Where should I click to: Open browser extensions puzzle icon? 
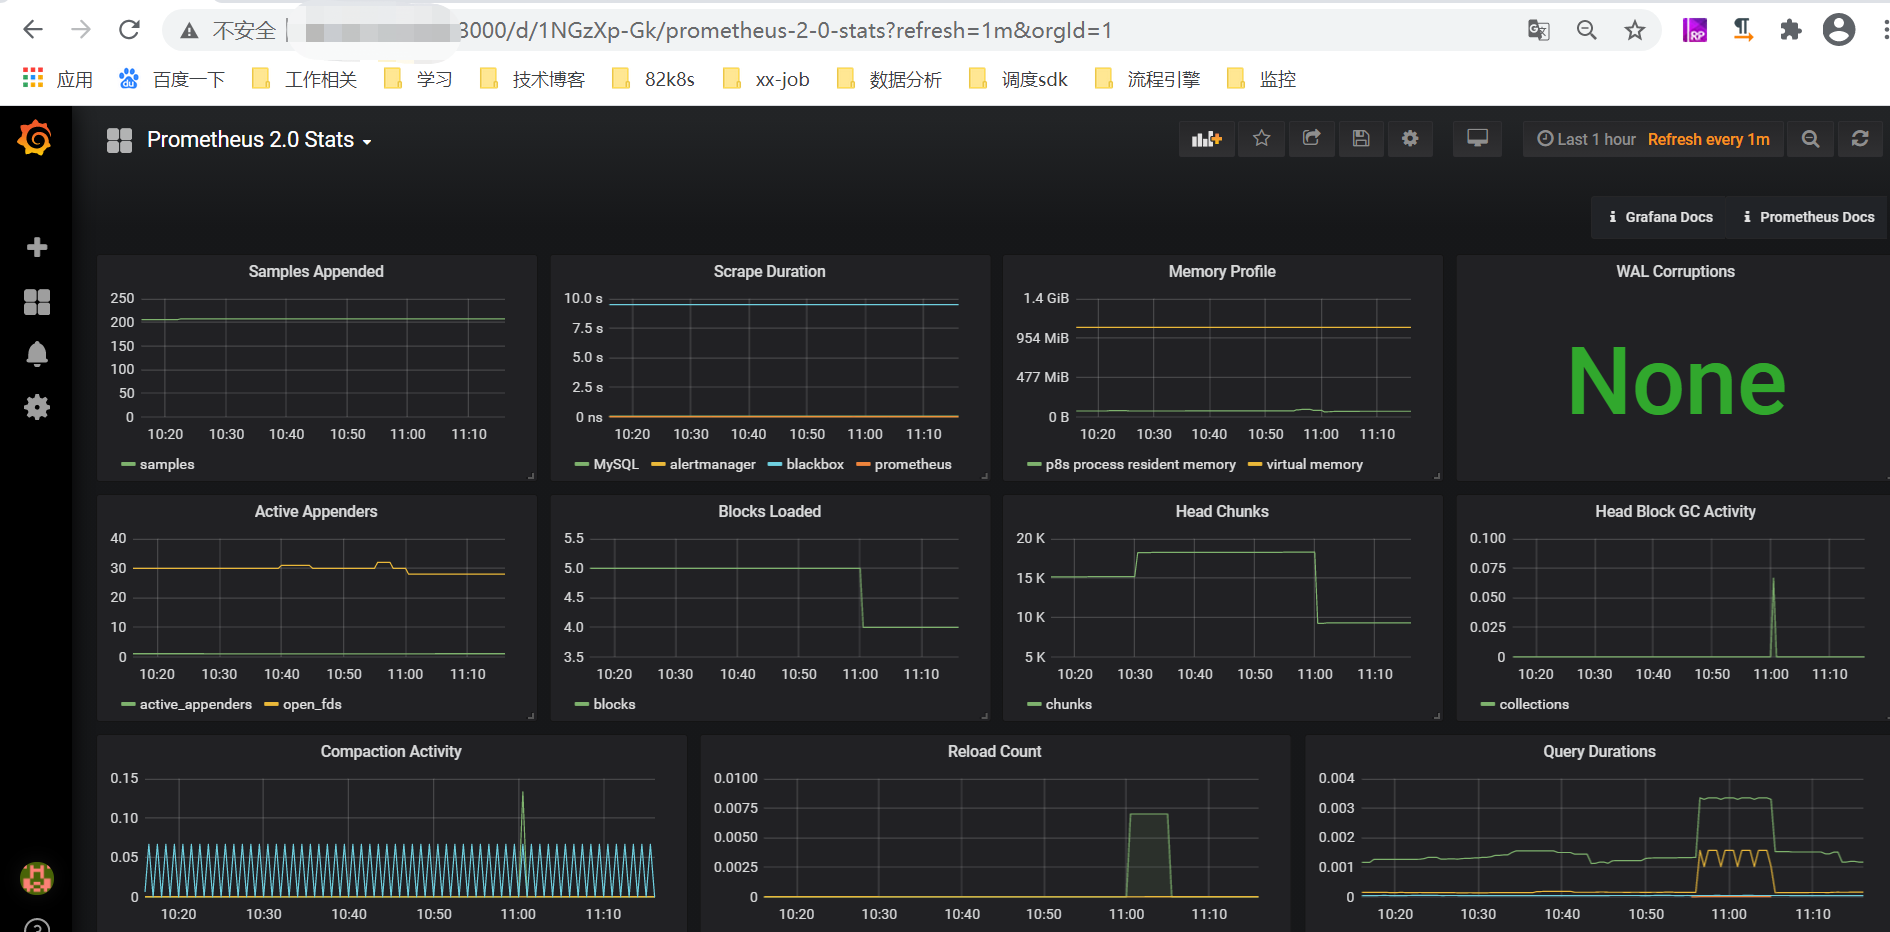(x=1791, y=30)
